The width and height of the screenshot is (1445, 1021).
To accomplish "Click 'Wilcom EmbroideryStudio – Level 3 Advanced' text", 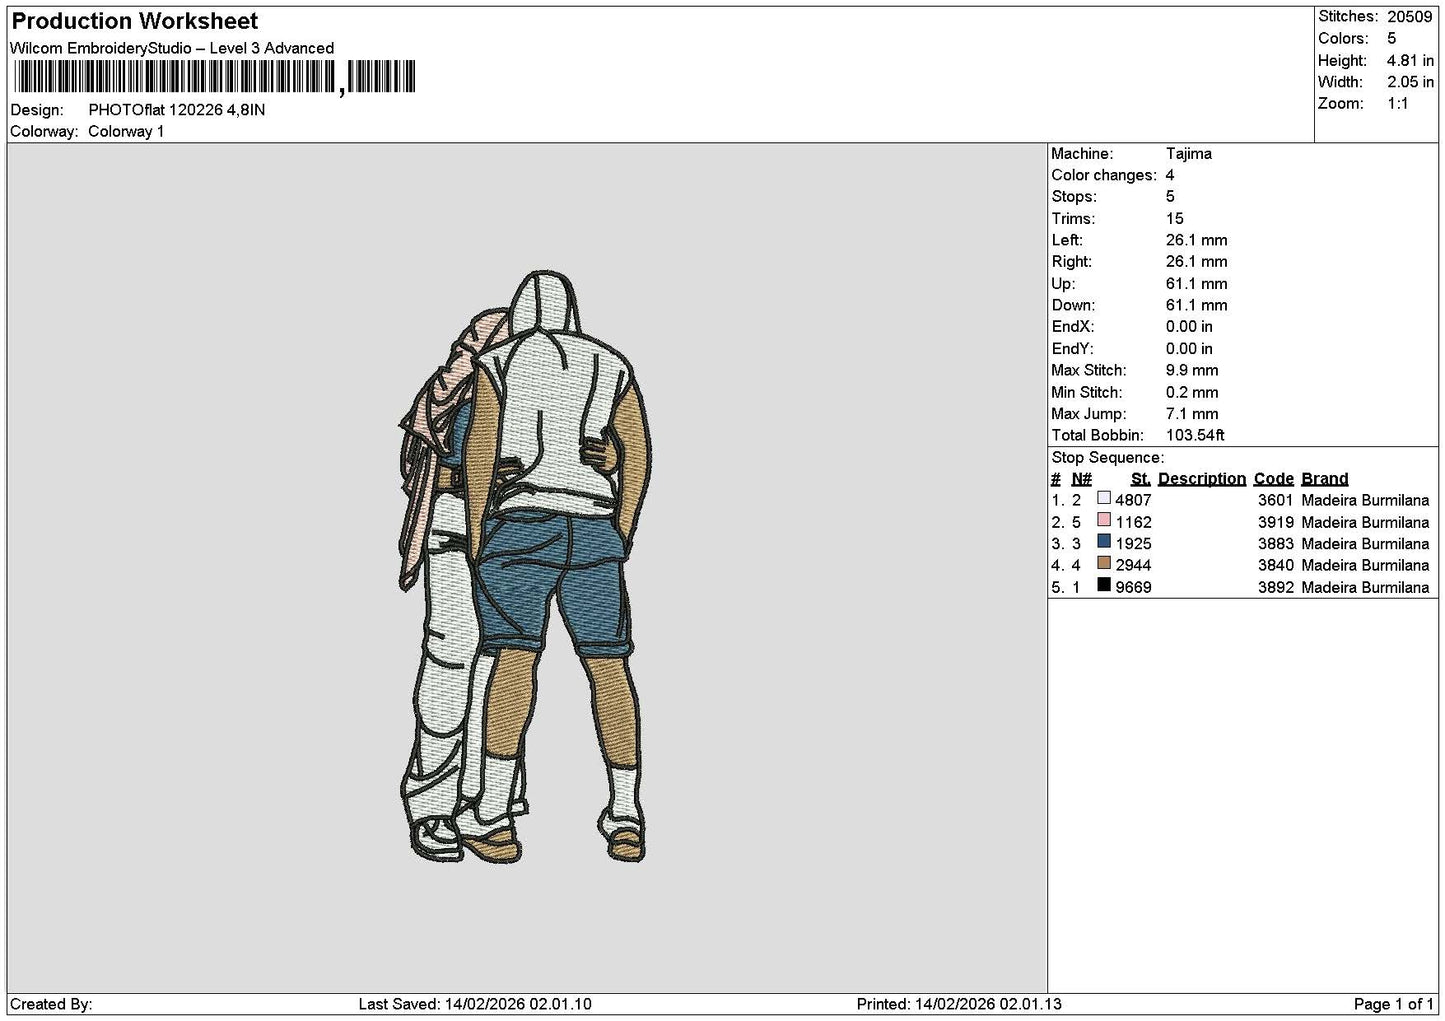I will 172,48.
